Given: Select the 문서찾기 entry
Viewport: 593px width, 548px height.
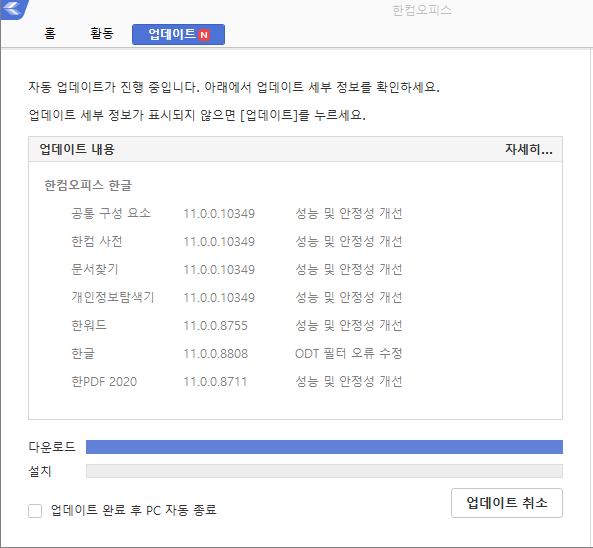Looking at the screenshot, I should pos(95,269).
